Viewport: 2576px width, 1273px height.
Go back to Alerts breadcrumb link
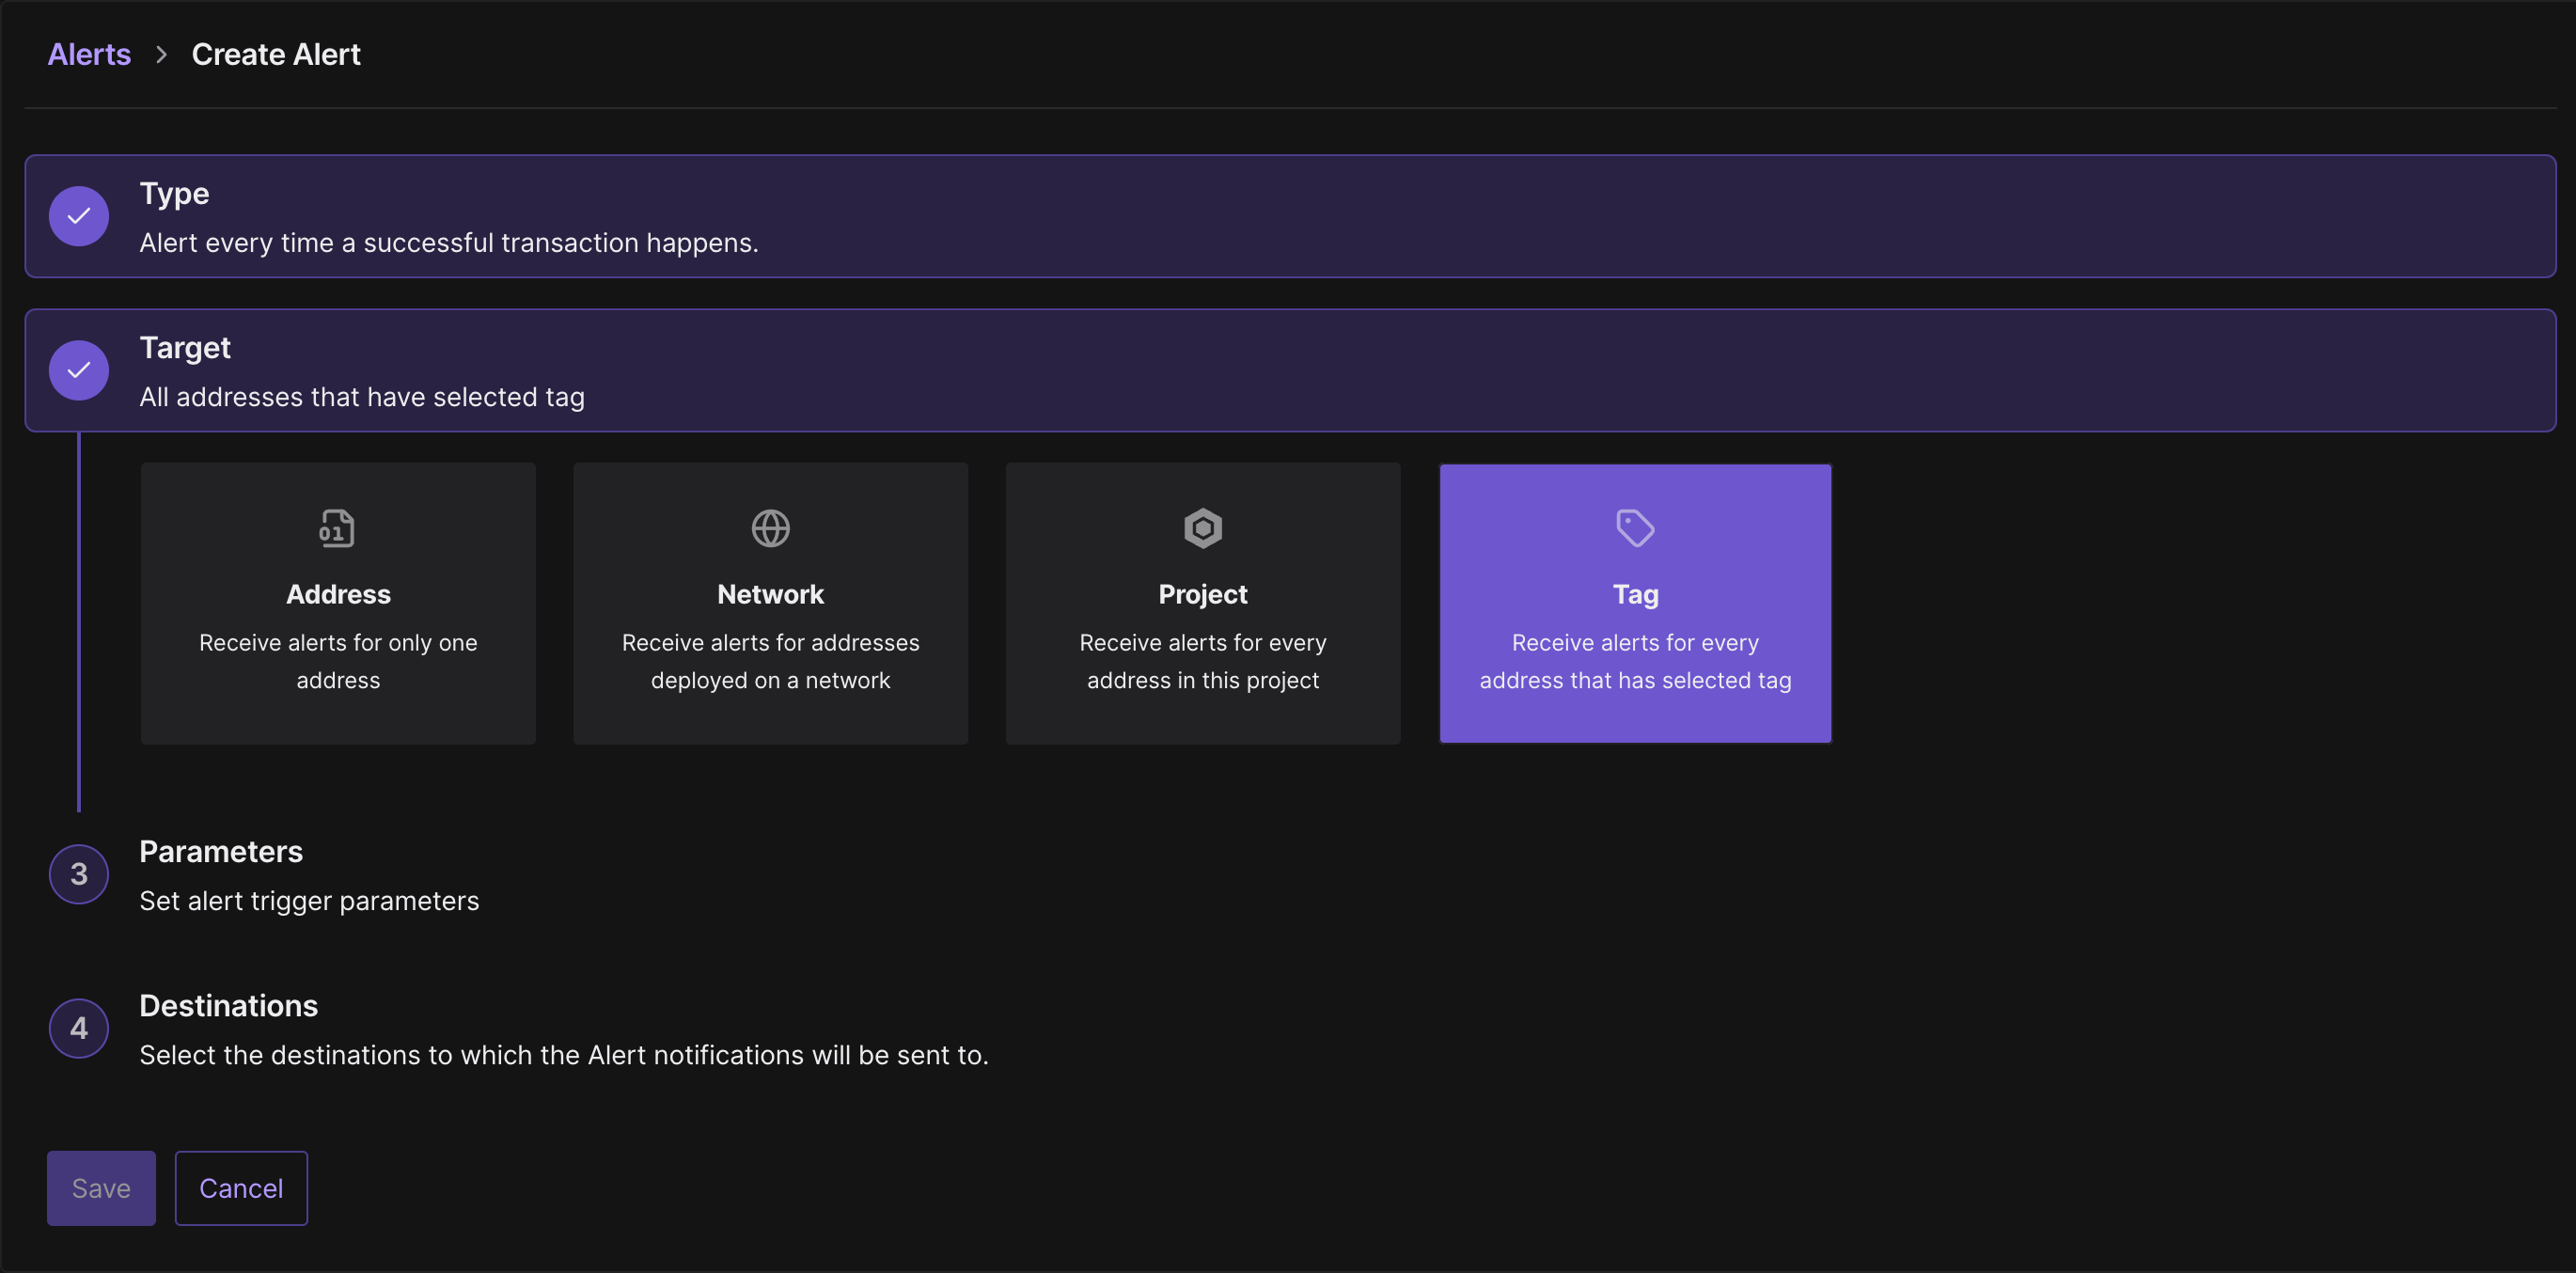(x=89, y=54)
